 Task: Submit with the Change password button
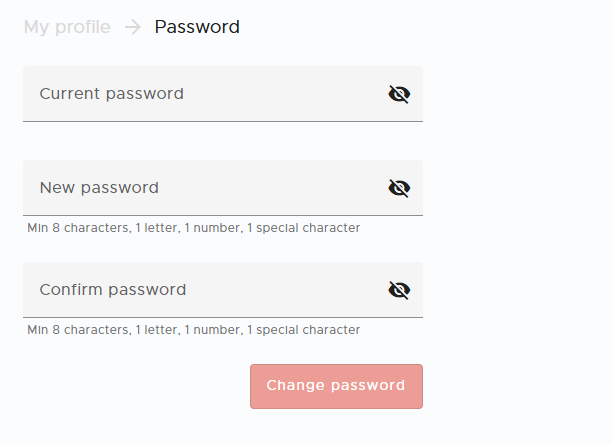point(336,386)
